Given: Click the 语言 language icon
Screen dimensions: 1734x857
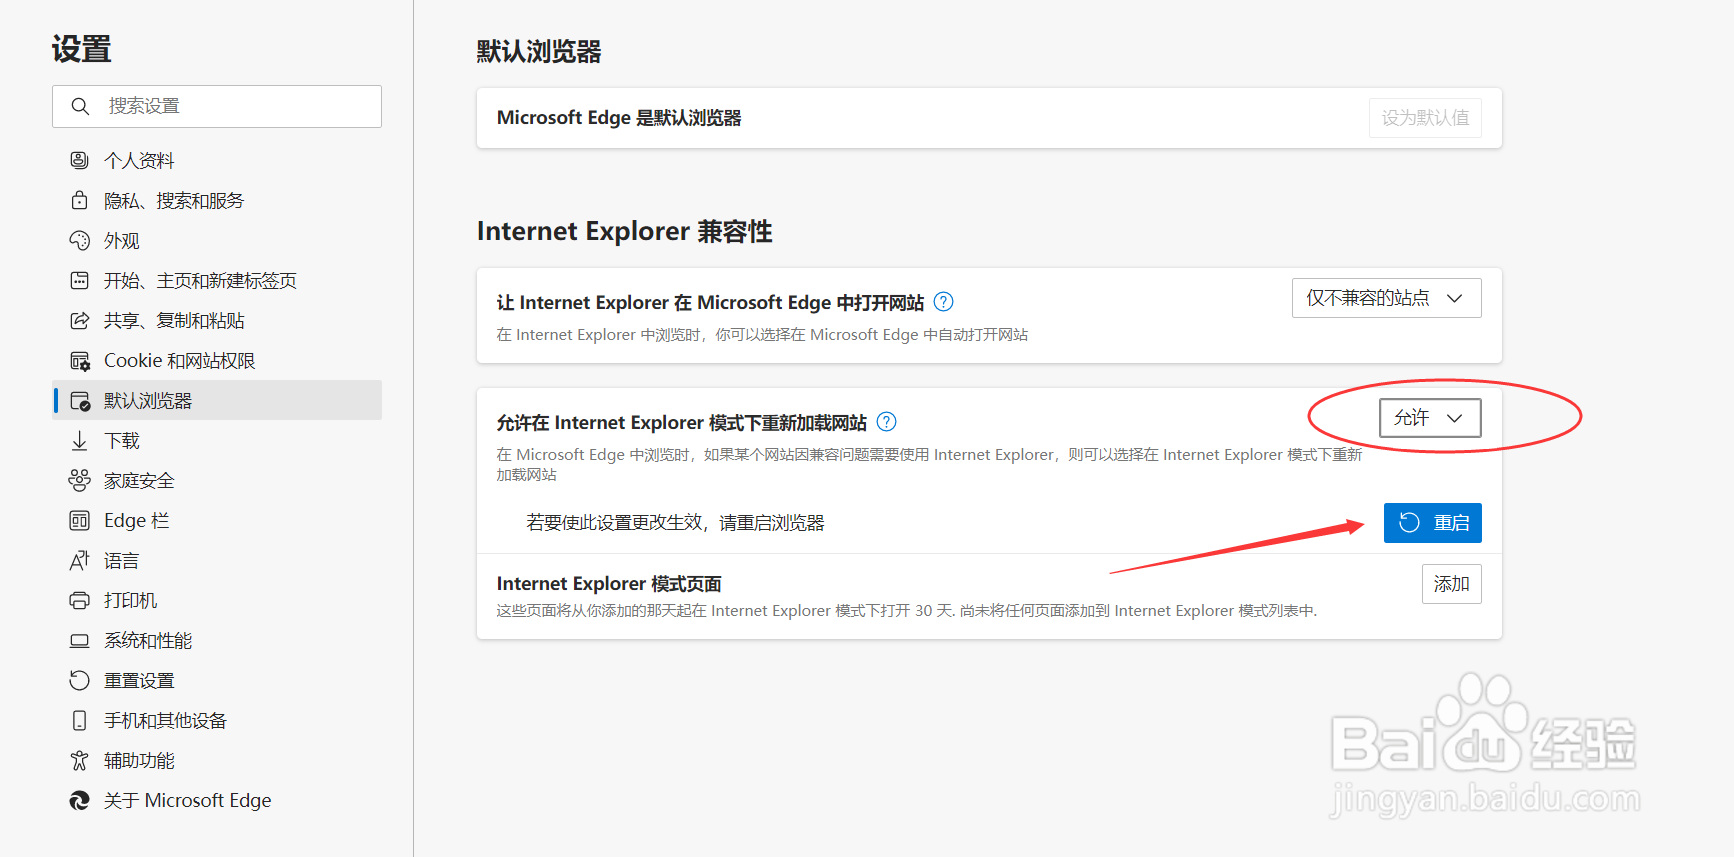Looking at the screenshot, I should [79, 560].
